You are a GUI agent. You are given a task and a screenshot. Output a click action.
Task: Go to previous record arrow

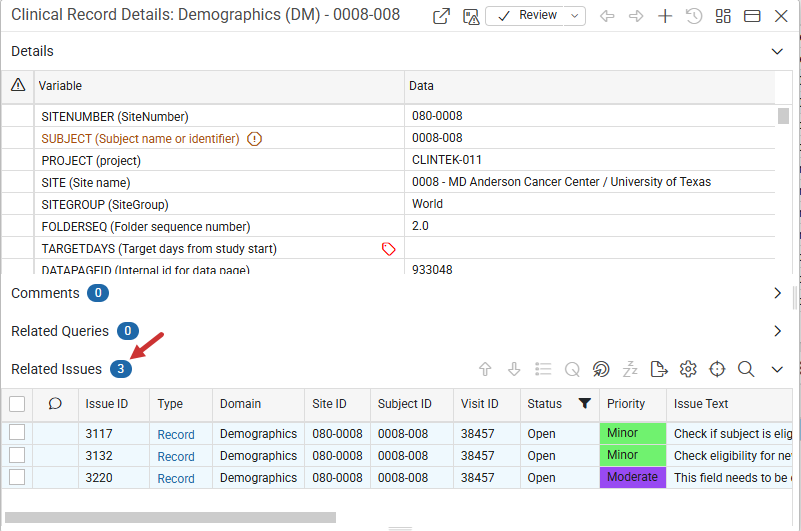pos(607,16)
